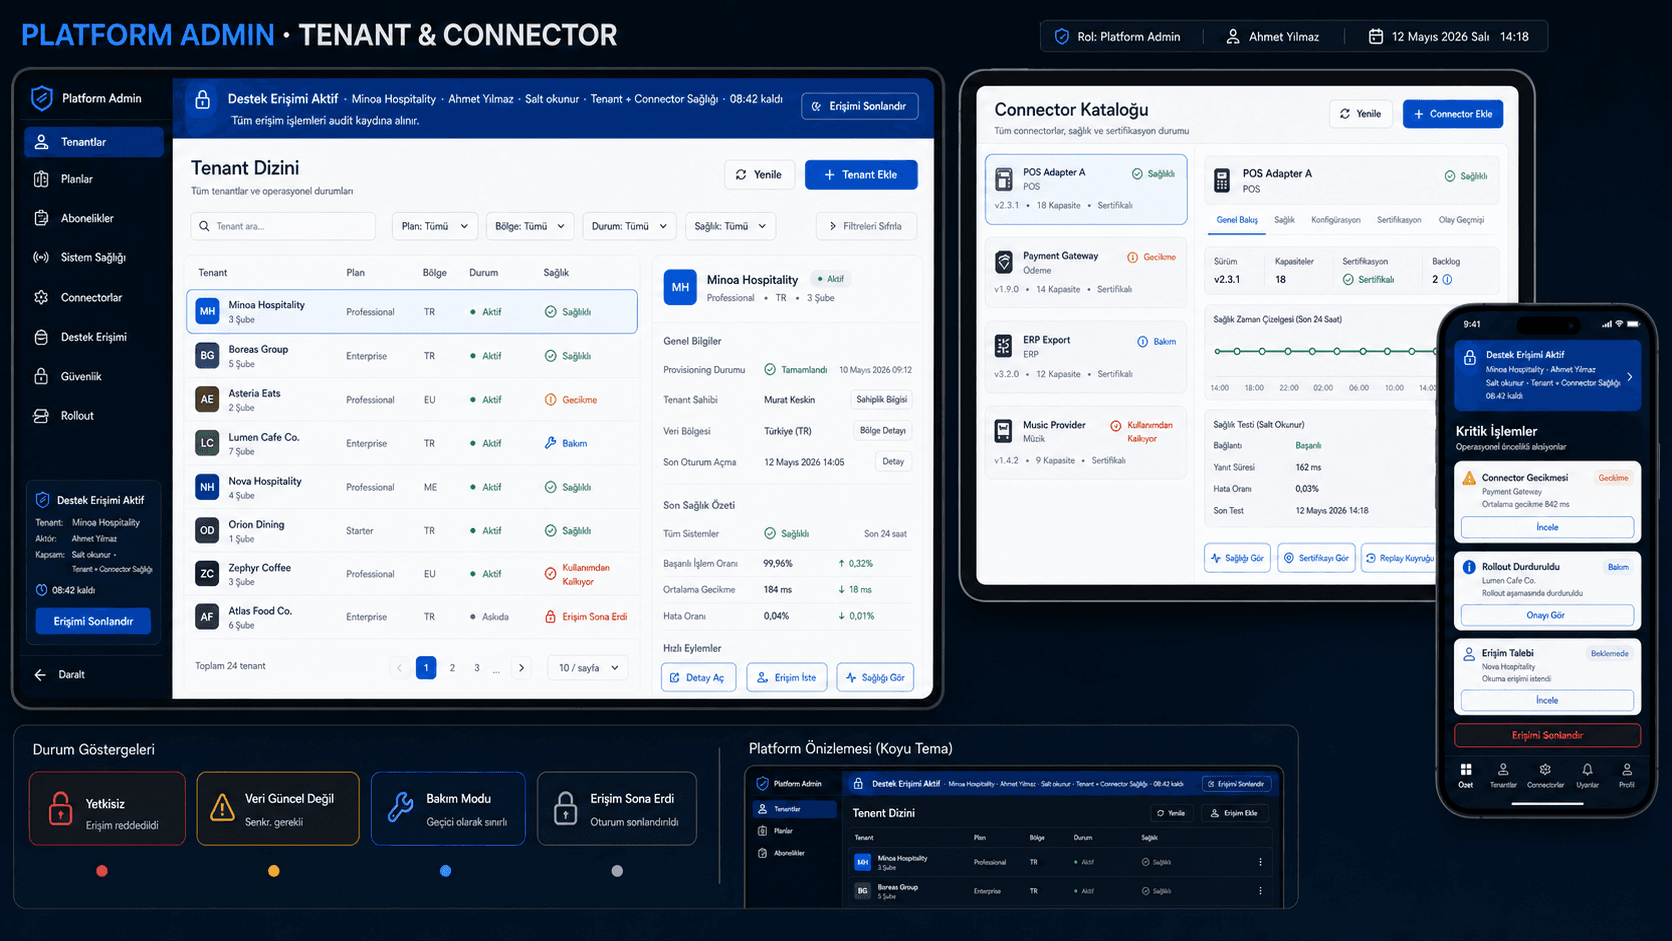Click the Connector Ekle button
This screenshot has height=941, width=1672.
click(x=1453, y=114)
